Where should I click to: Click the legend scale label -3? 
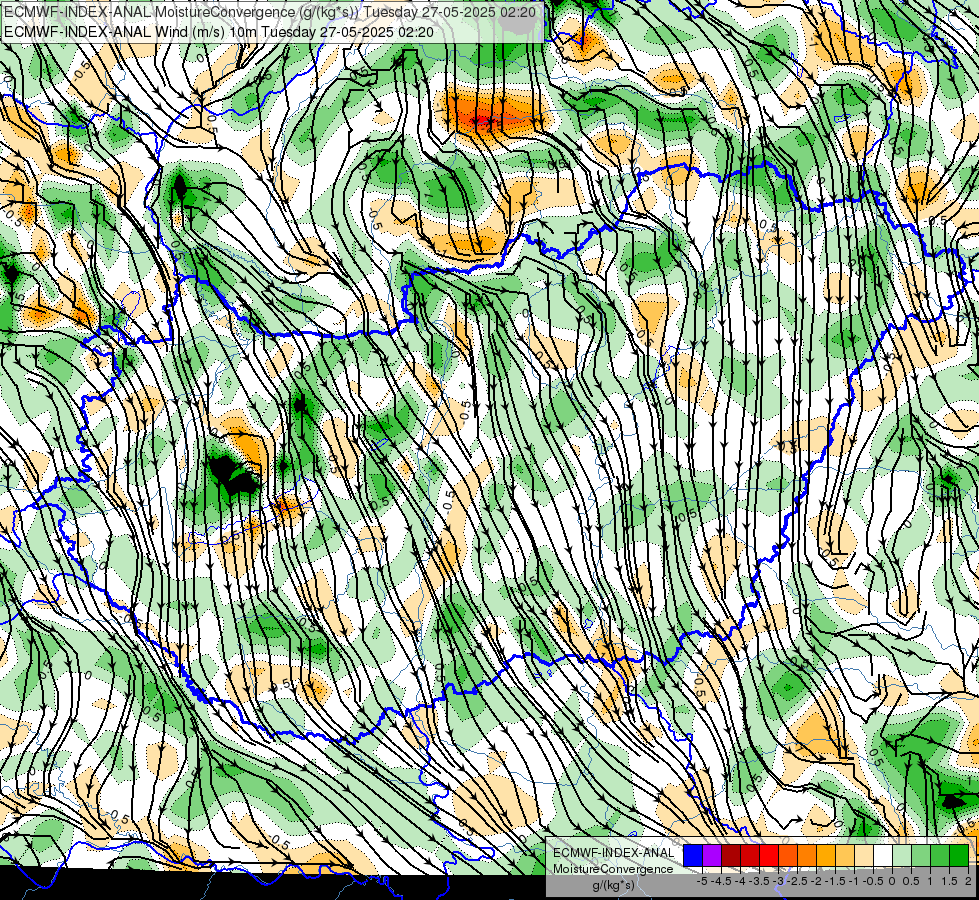(779, 881)
